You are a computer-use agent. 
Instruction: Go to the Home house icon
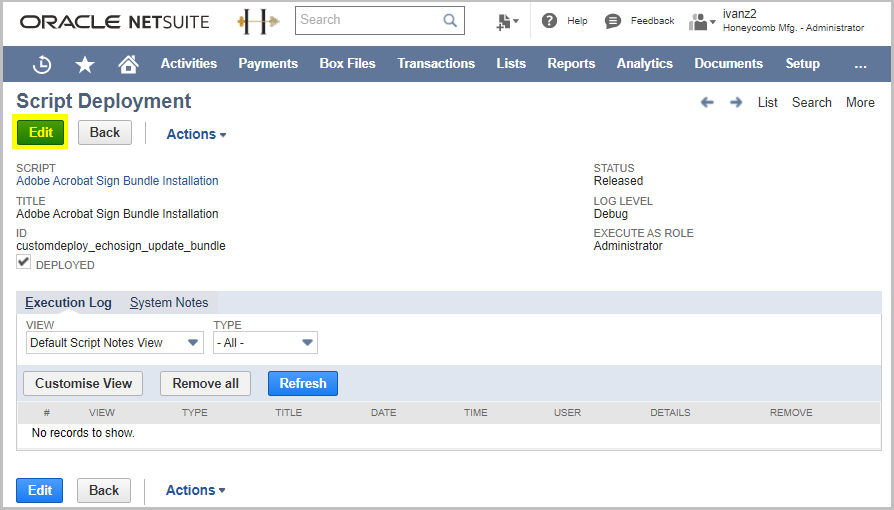128,64
